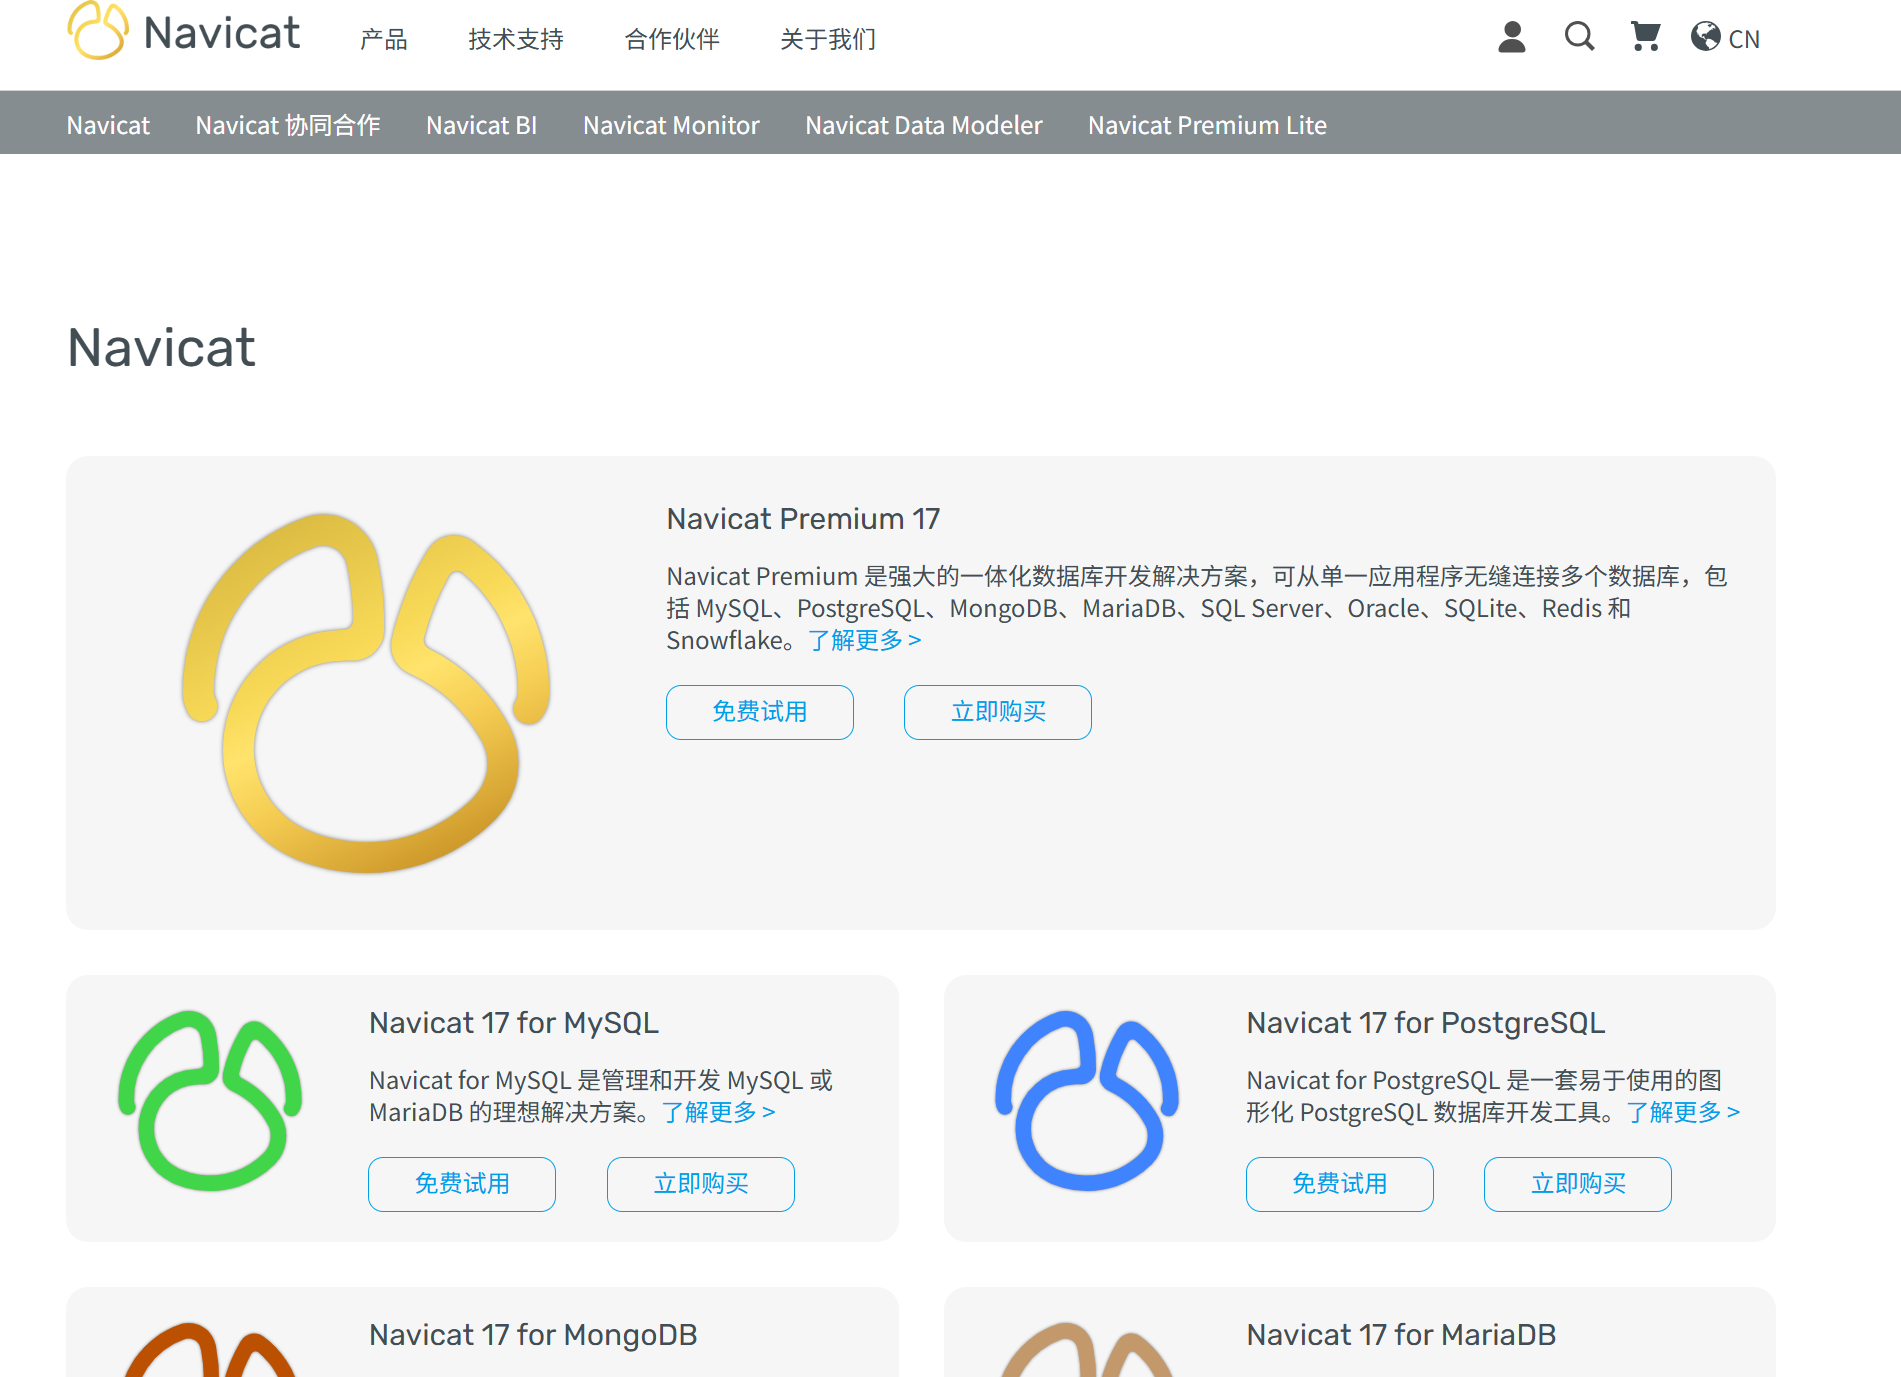Image resolution: width=1901 pixels, height=1377 pixels.
Task: Open the 产品 menu
Action: click(x=384, y=39)
